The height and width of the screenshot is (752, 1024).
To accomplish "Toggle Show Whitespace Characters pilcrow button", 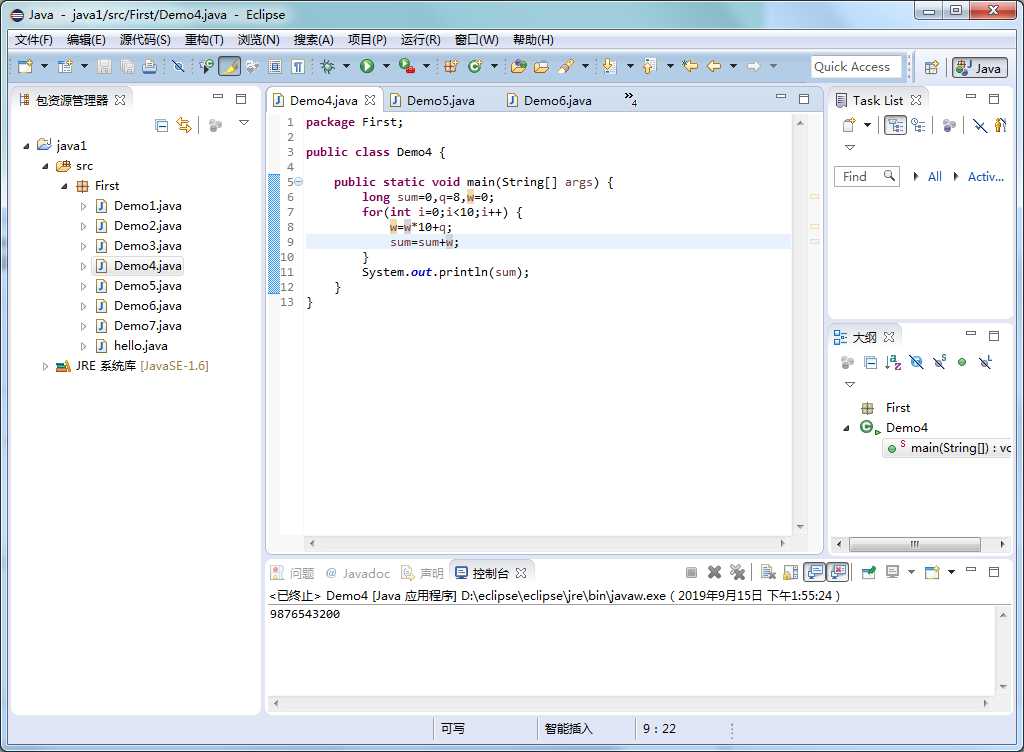I will (x=298, y=66).
